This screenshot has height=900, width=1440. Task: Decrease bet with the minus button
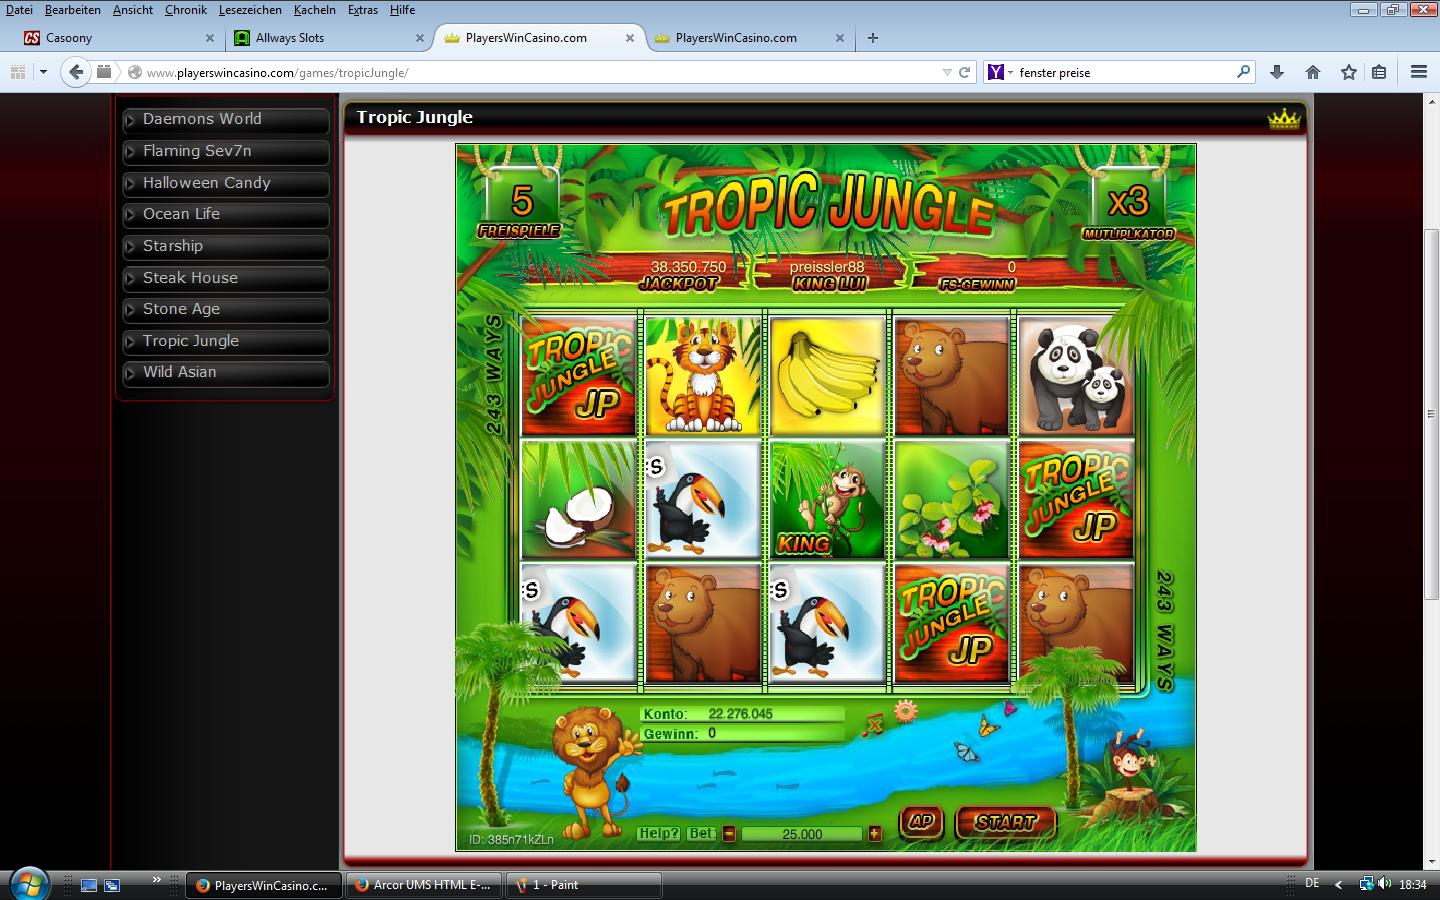(729, 834)
